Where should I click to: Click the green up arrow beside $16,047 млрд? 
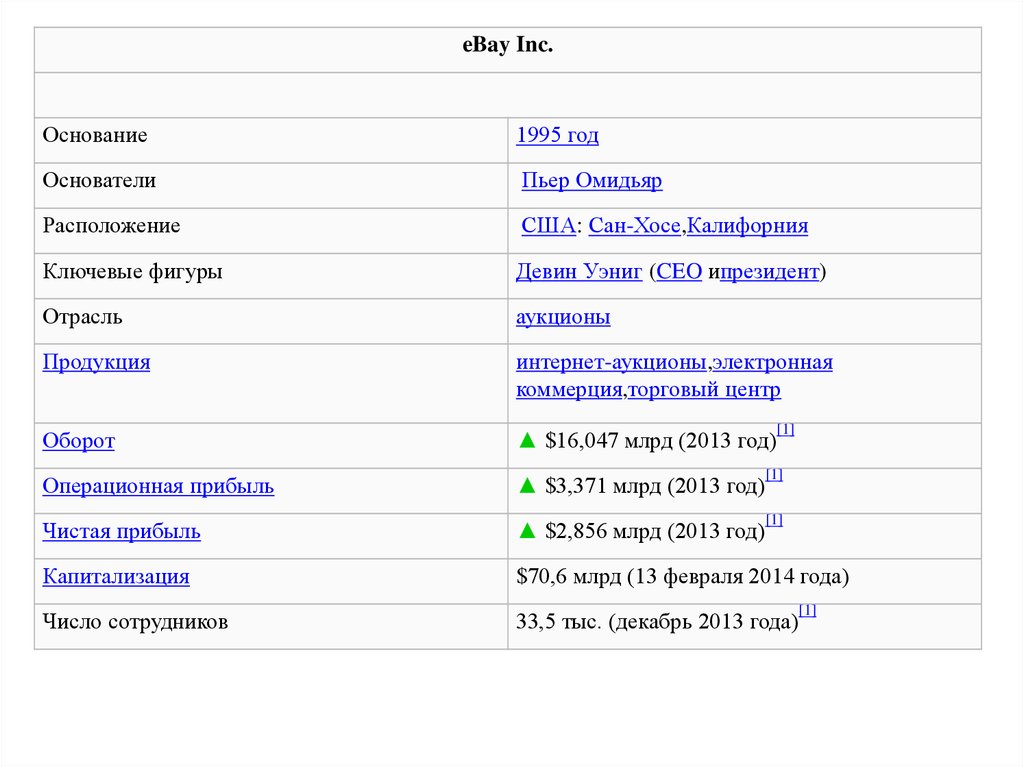(527, 440)
